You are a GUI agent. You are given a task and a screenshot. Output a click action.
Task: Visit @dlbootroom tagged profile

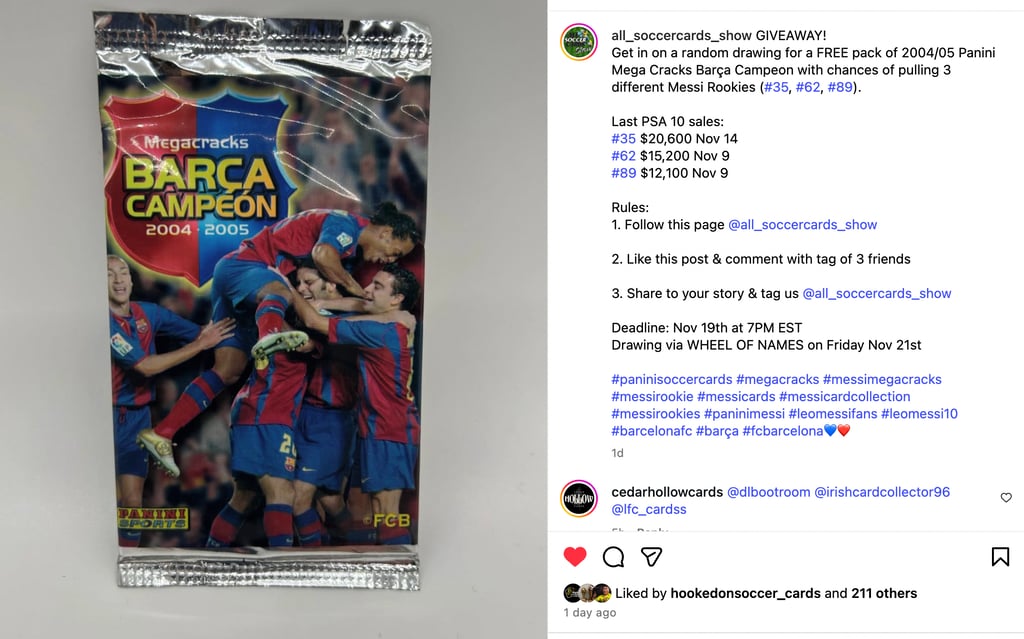point(768,492)
